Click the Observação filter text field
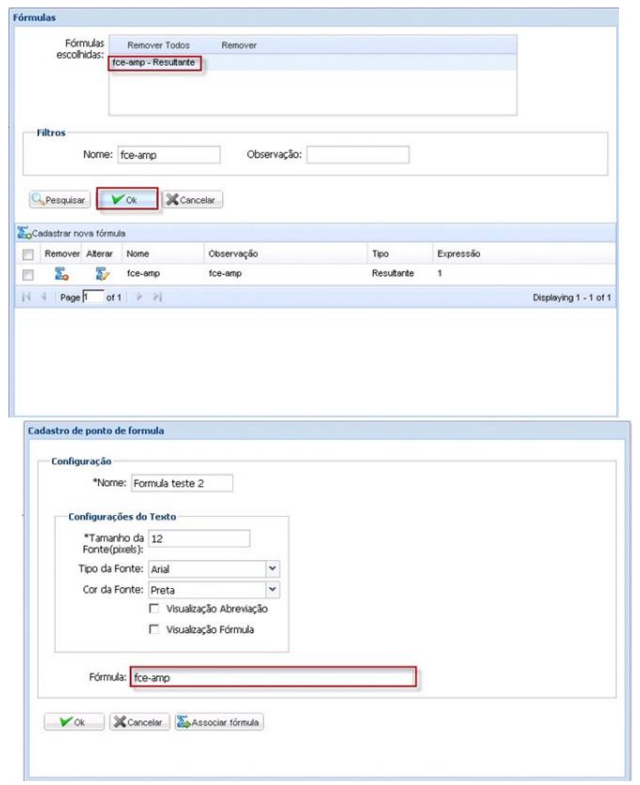This screenshot has height=785, width=640. click(357, 155)
